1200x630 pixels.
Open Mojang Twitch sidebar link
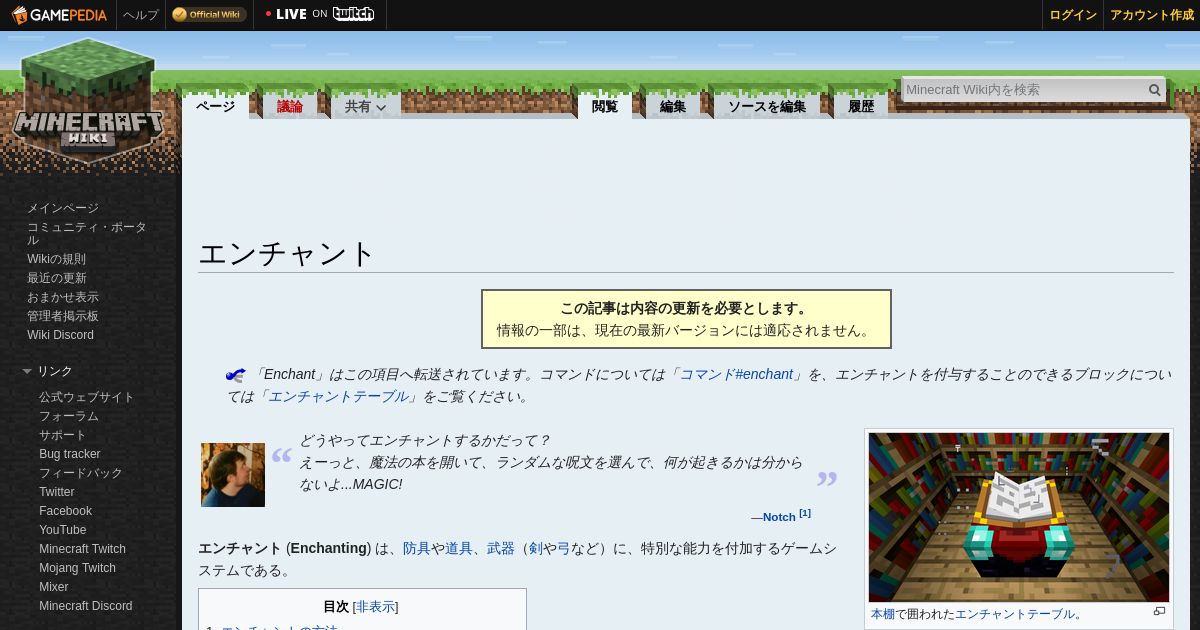point(77,568)
